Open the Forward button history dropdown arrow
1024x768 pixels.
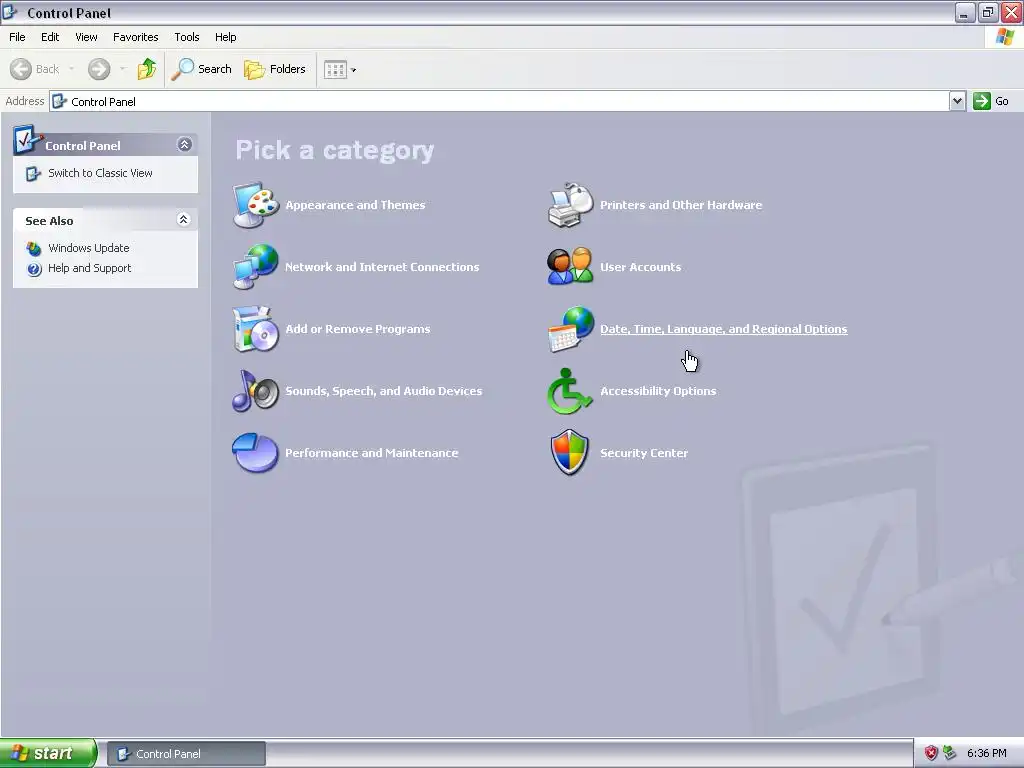(123, 69)
